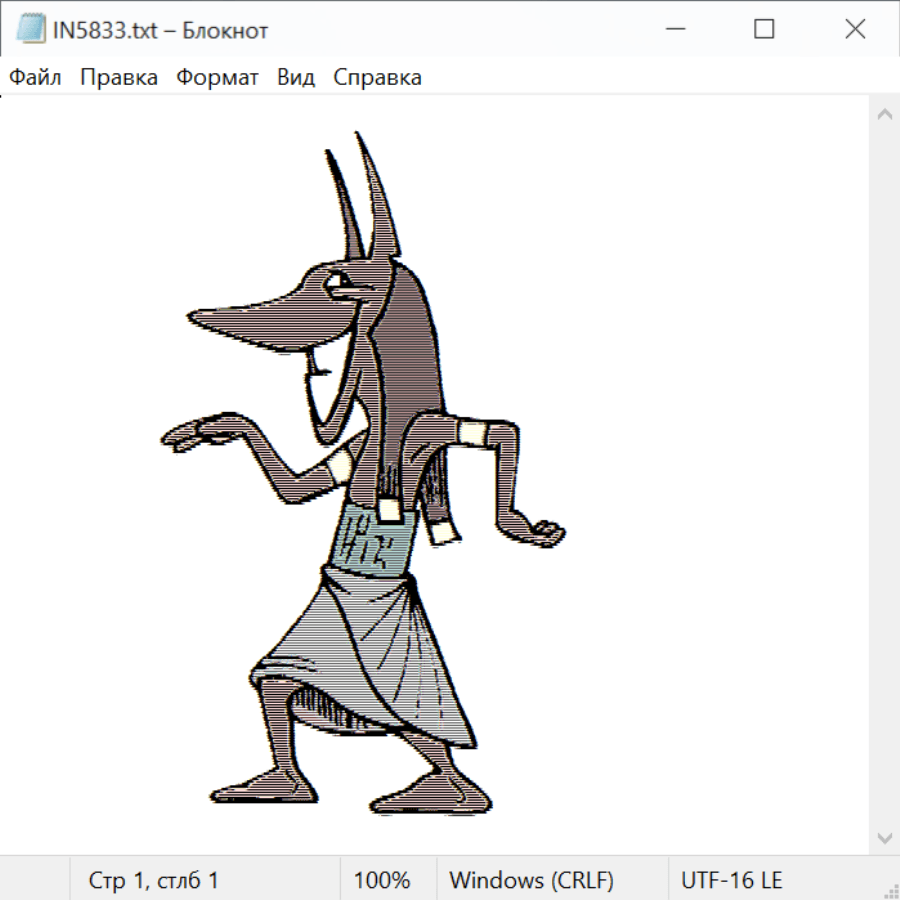Open the Файл menu

35,78
